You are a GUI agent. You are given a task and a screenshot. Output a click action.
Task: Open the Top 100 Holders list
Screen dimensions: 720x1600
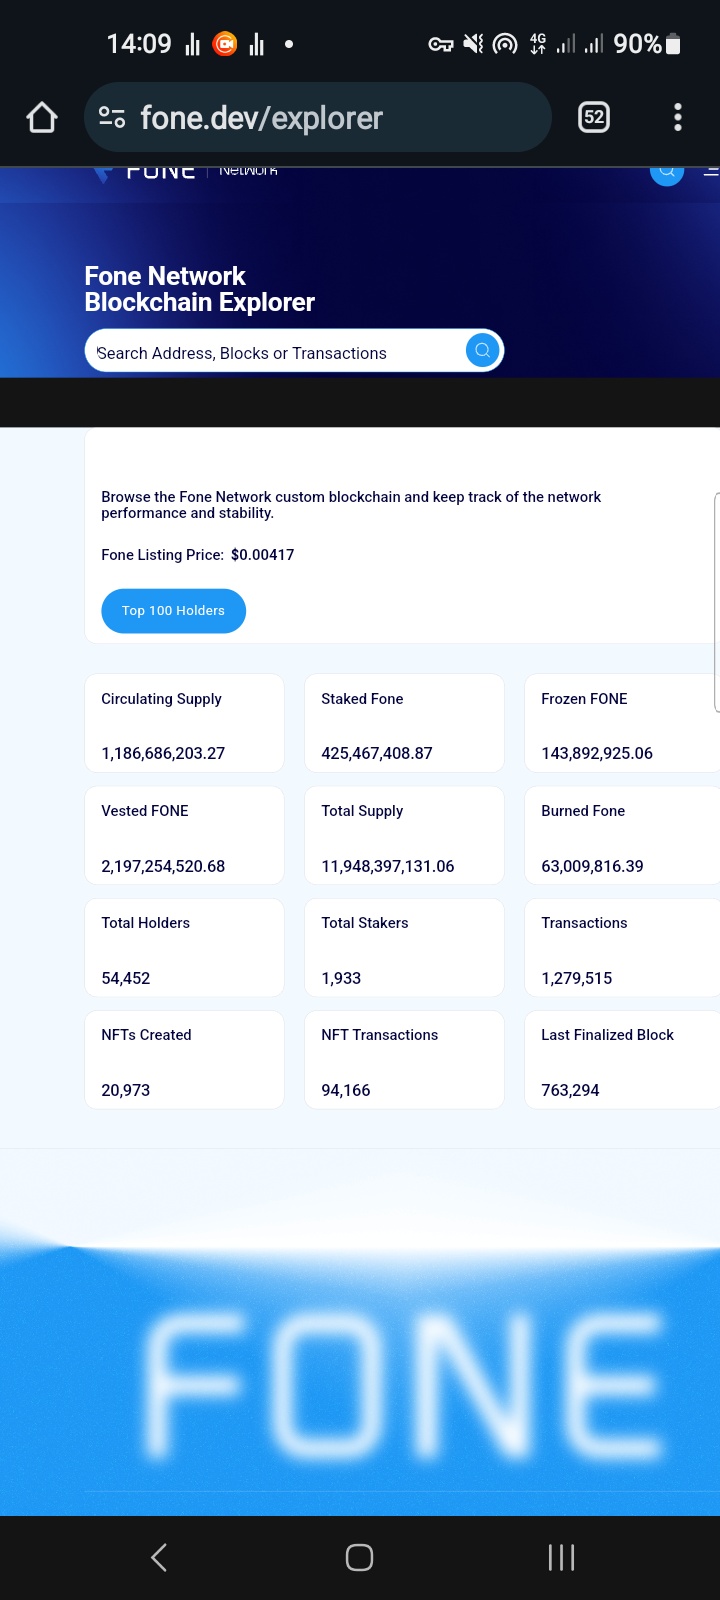click(173, 611)
